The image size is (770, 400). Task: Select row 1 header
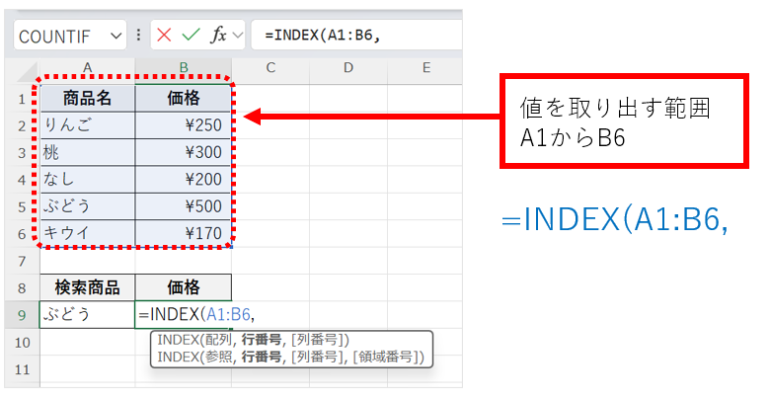tap(22, 99)
